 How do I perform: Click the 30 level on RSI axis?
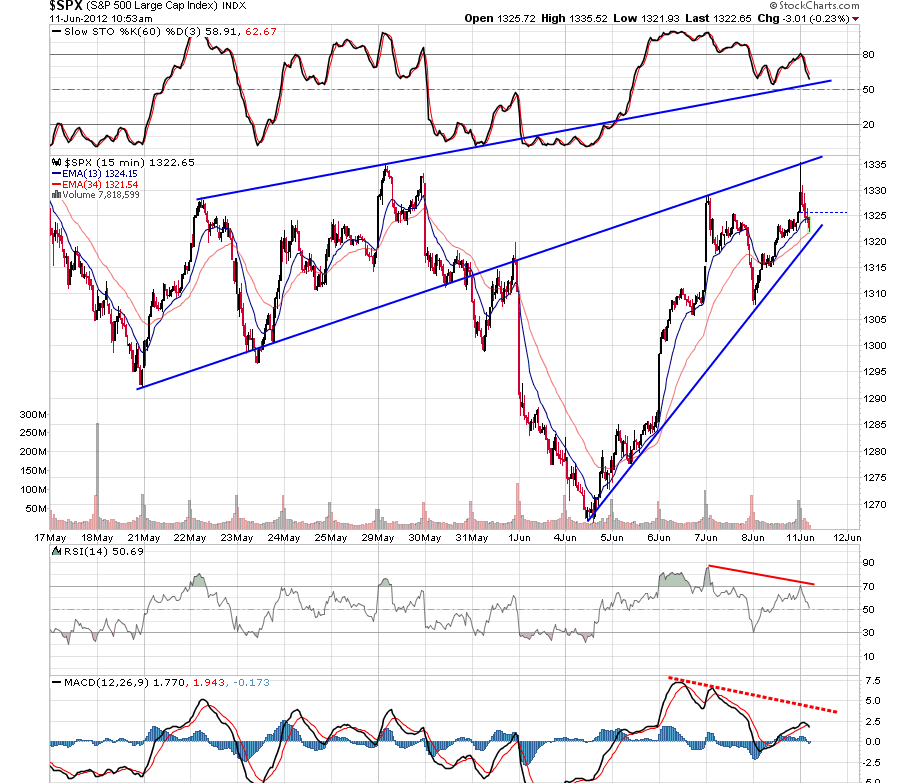(868, 632)
